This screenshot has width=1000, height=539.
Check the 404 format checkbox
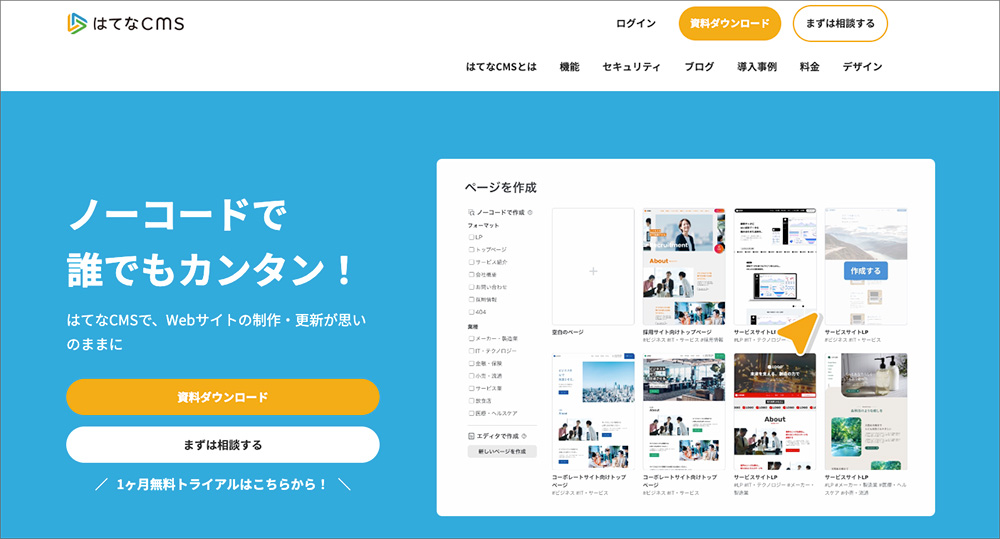point(471,312)
